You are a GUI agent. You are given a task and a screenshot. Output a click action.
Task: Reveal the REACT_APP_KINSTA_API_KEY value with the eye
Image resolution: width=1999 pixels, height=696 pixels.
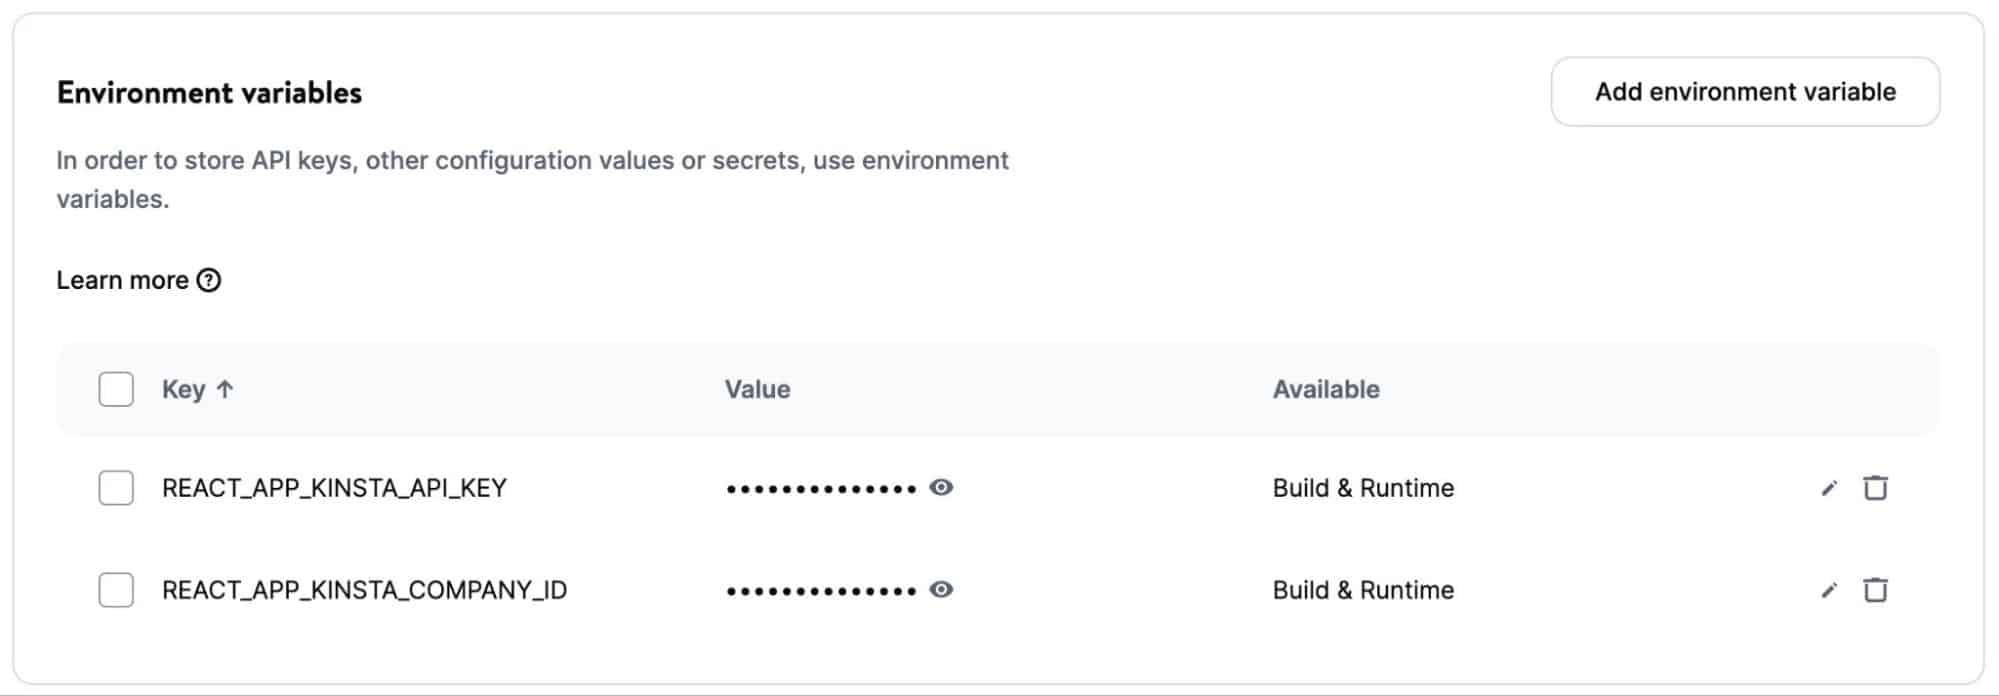941,488
